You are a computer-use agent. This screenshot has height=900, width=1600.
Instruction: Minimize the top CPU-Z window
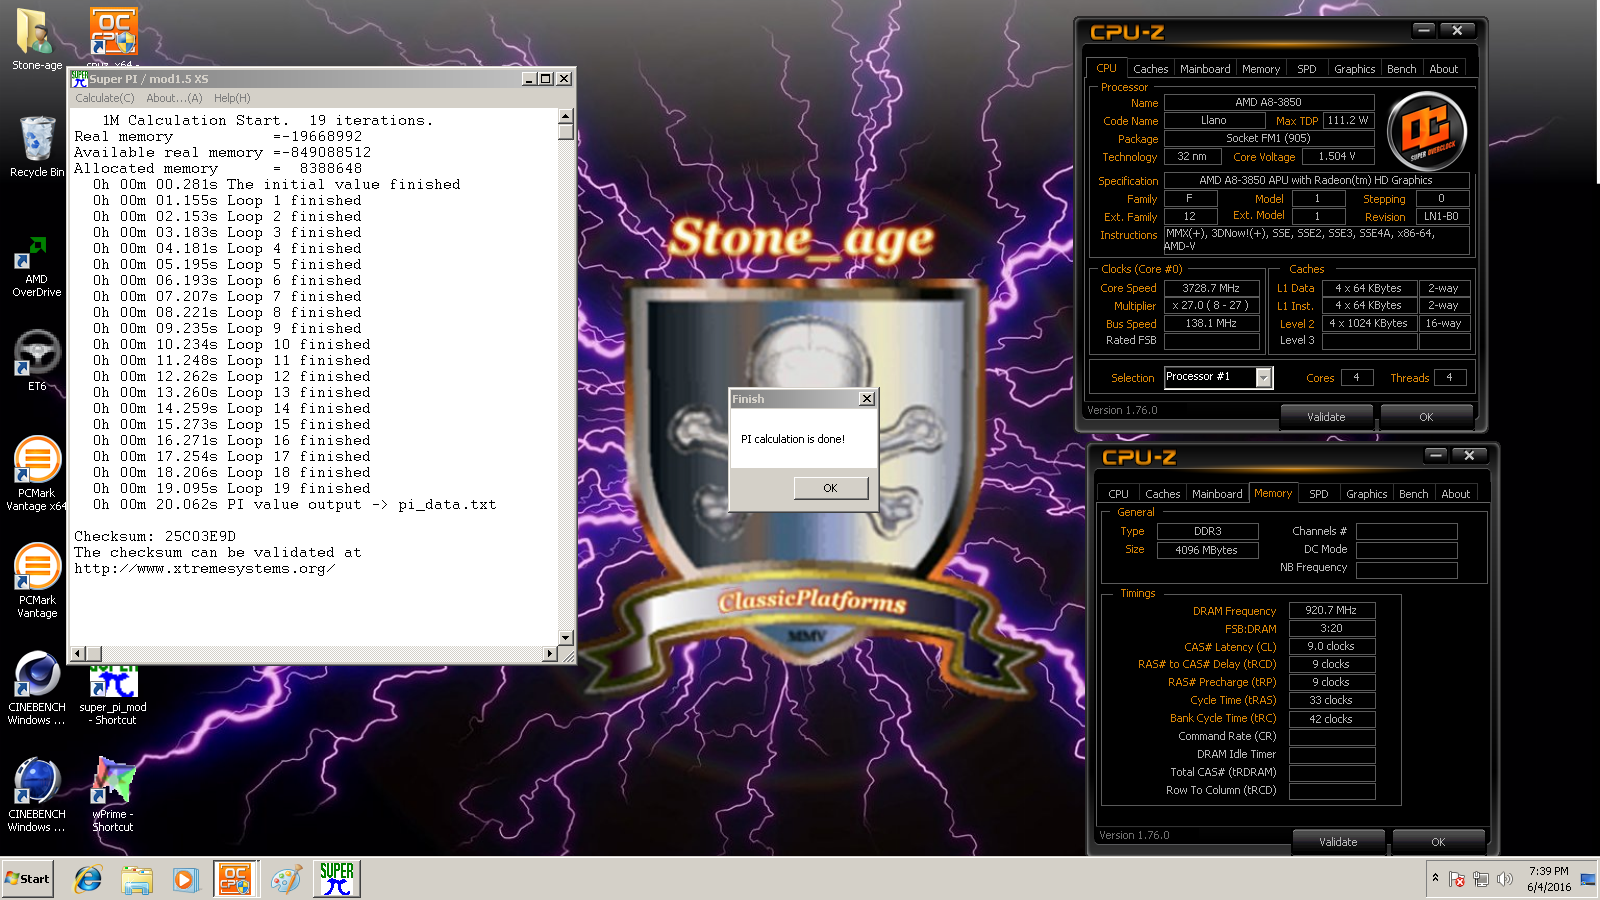1425,31
